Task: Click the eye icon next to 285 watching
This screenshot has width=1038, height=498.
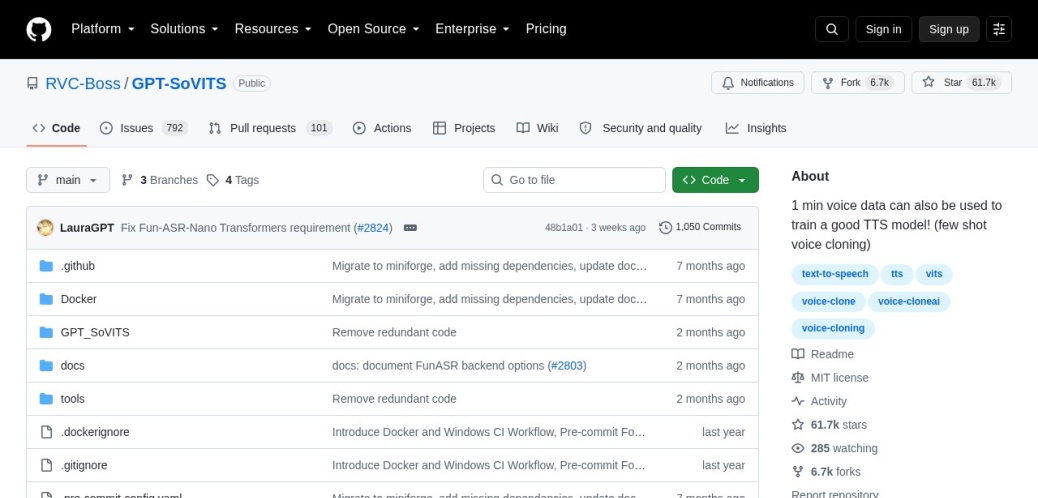Action: pos(798,448)
